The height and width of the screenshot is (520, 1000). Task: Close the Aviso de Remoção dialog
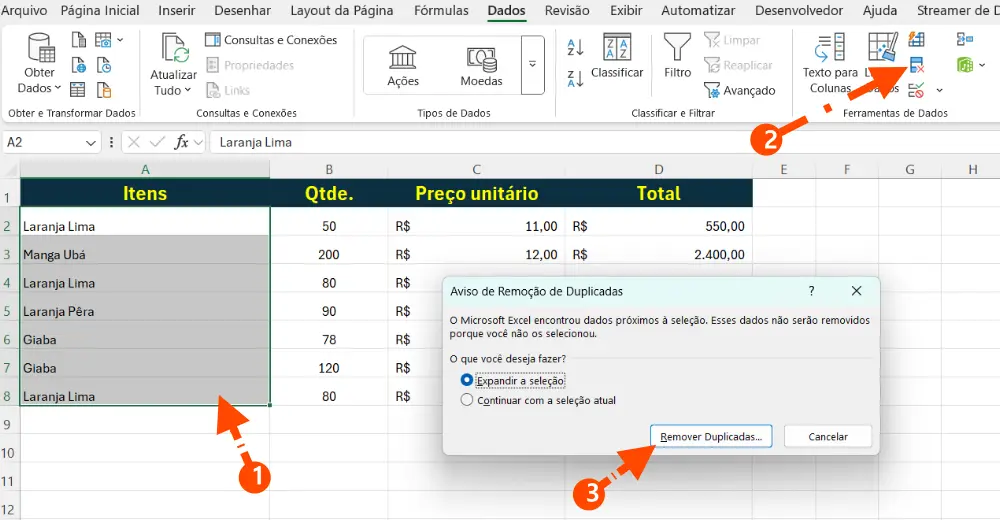[857, 291]
